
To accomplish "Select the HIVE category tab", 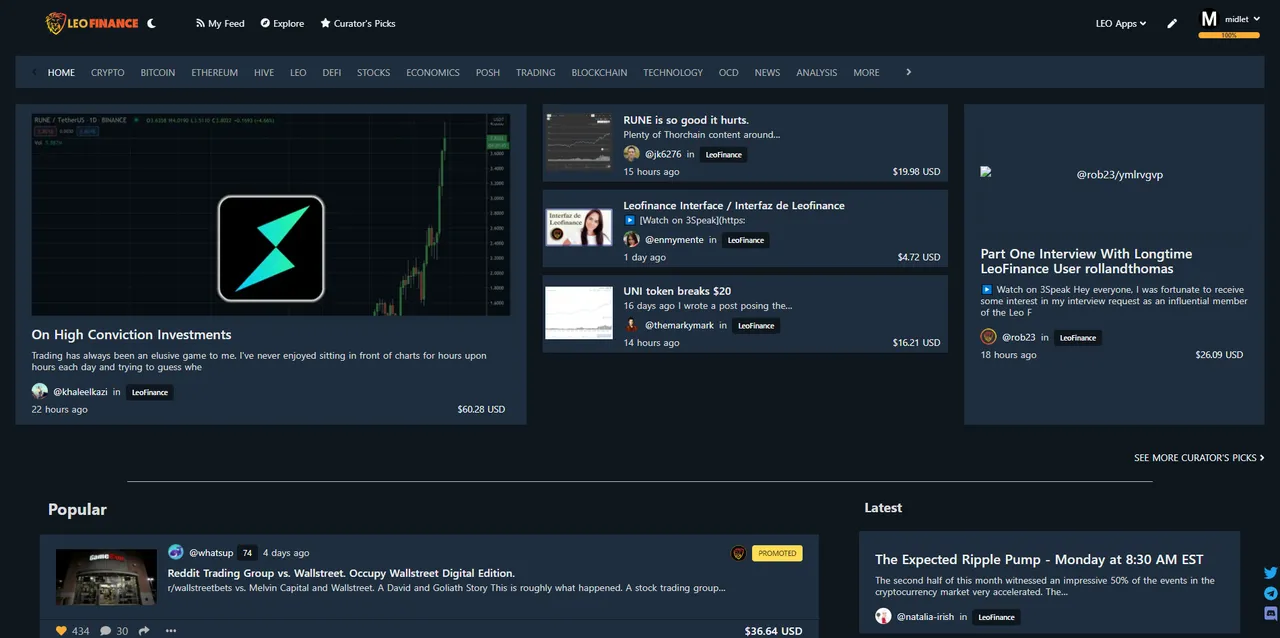I will point(264,72).
